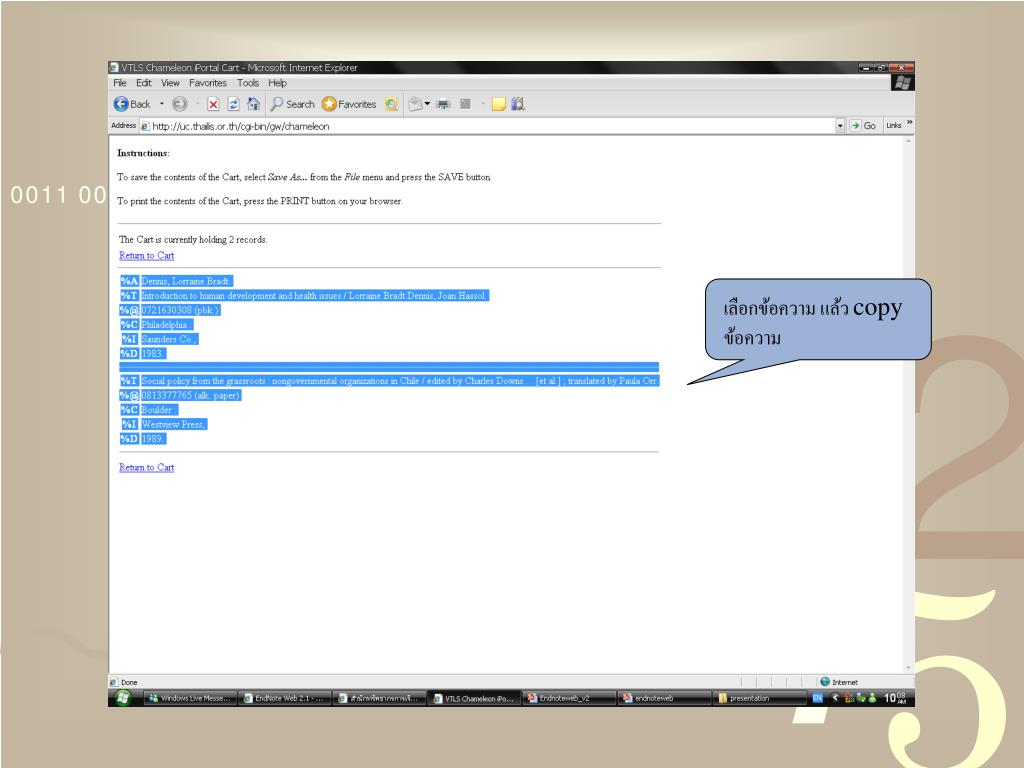
Task: Click the vertical scrollbar up arrow
Action: (908, 141)
